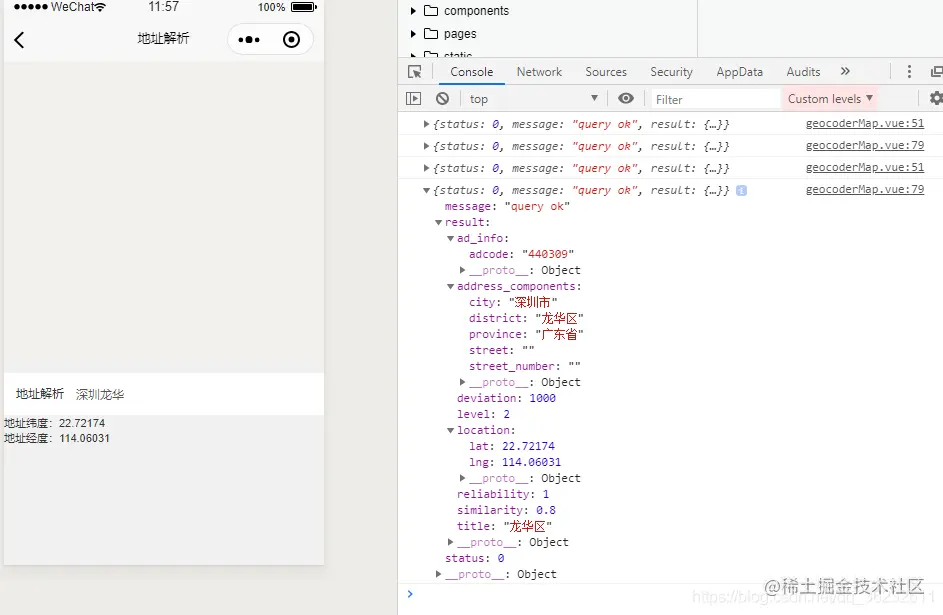Go back with the left arrow icon

[x=19, y=40]
